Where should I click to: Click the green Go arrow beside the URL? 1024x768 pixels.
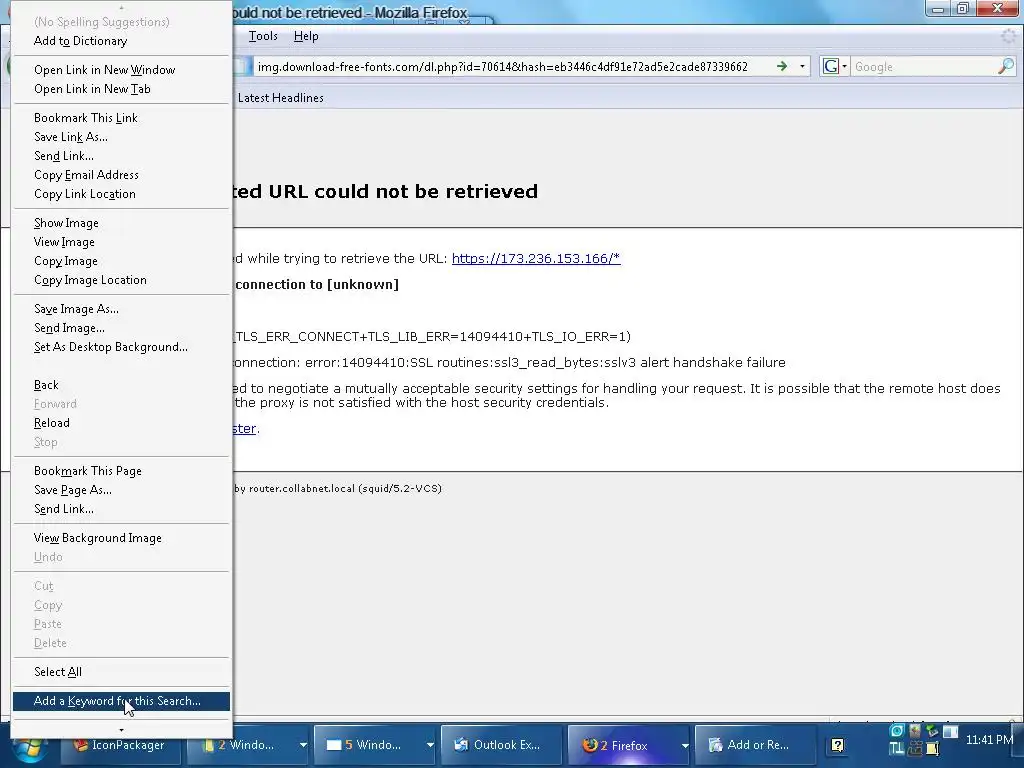782,66
